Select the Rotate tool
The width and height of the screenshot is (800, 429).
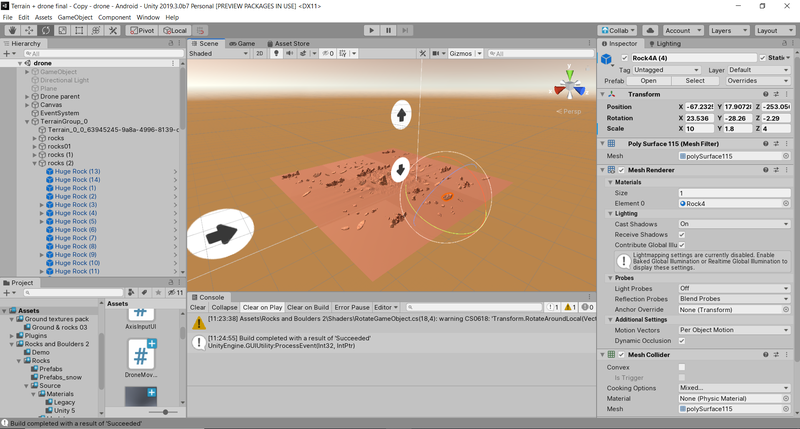(45, 31)
